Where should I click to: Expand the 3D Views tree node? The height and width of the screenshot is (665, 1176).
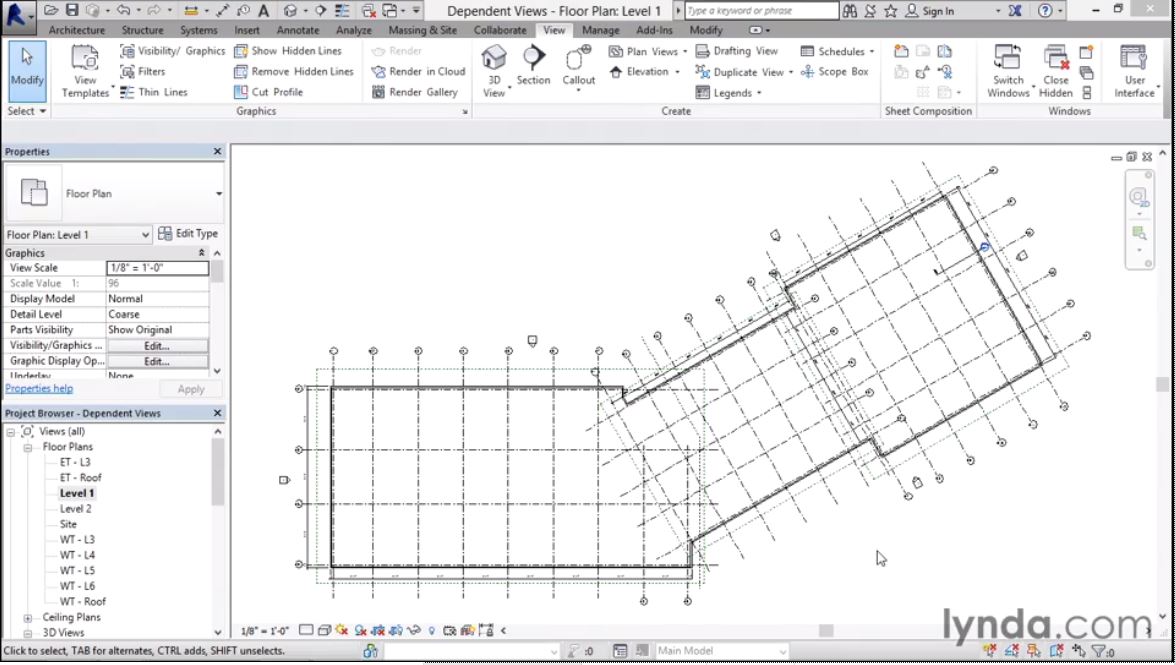pos(27,634)
